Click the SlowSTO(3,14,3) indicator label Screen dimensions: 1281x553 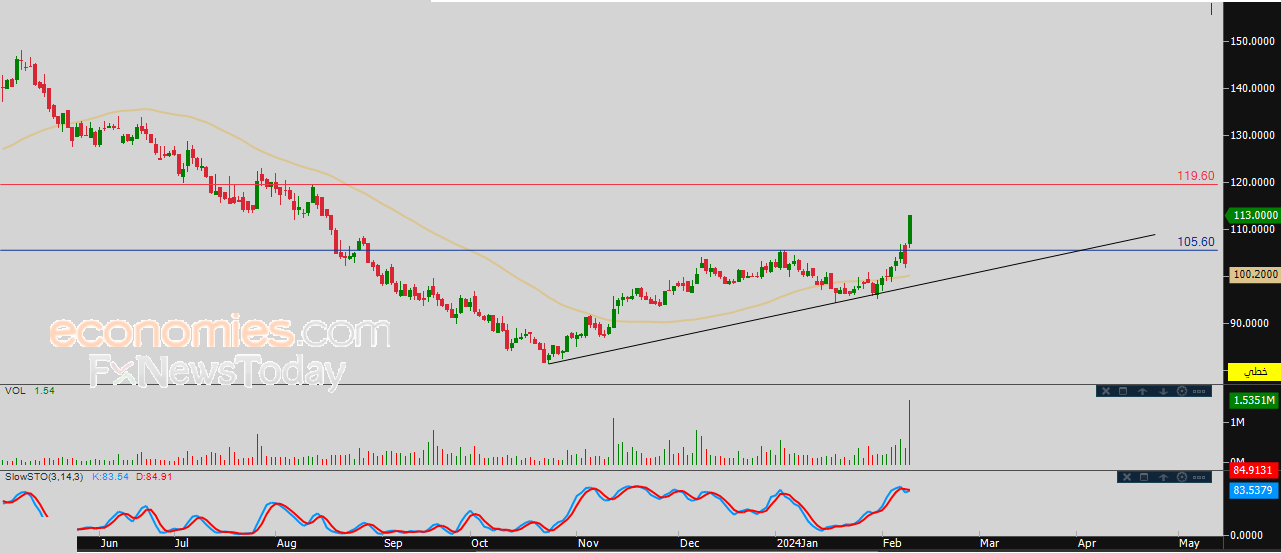(x=46, y=478)
